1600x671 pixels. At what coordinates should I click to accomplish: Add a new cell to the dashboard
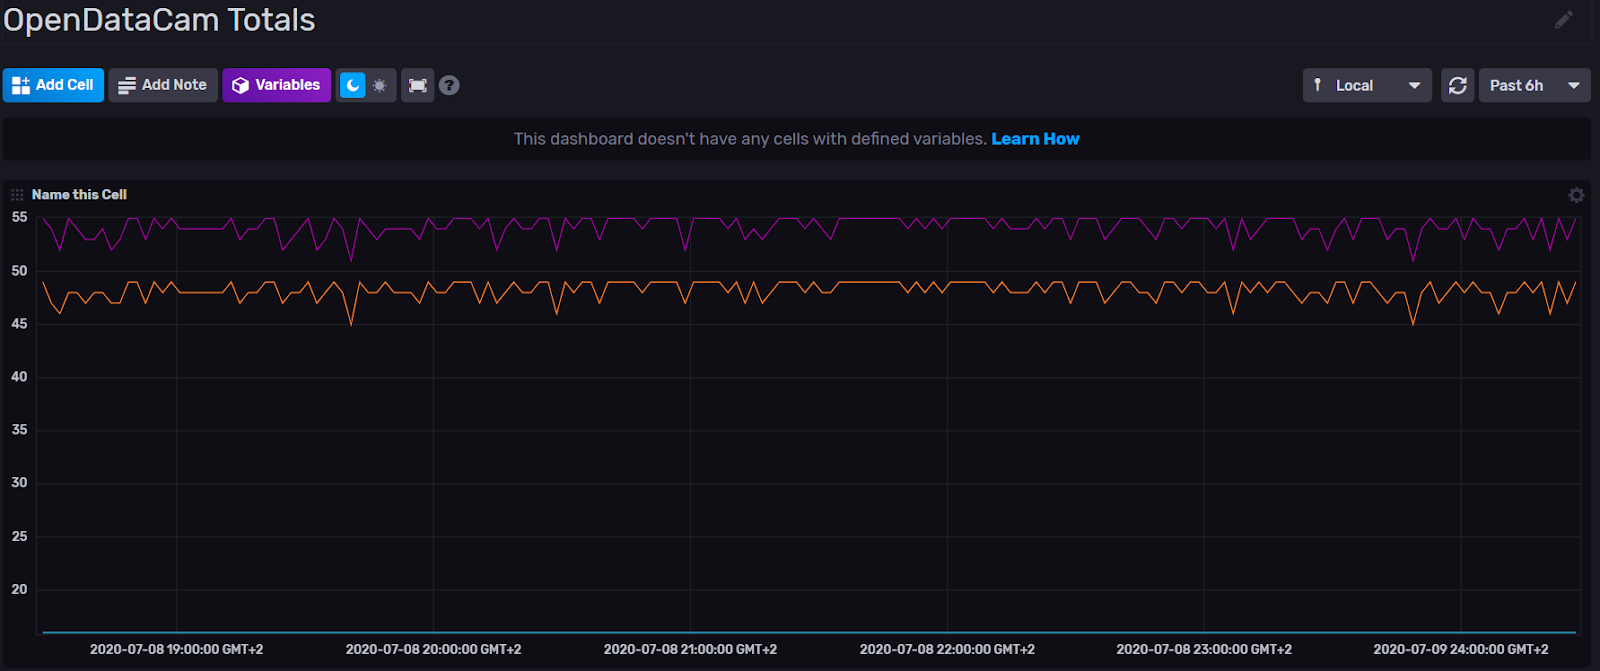[53, 85]
